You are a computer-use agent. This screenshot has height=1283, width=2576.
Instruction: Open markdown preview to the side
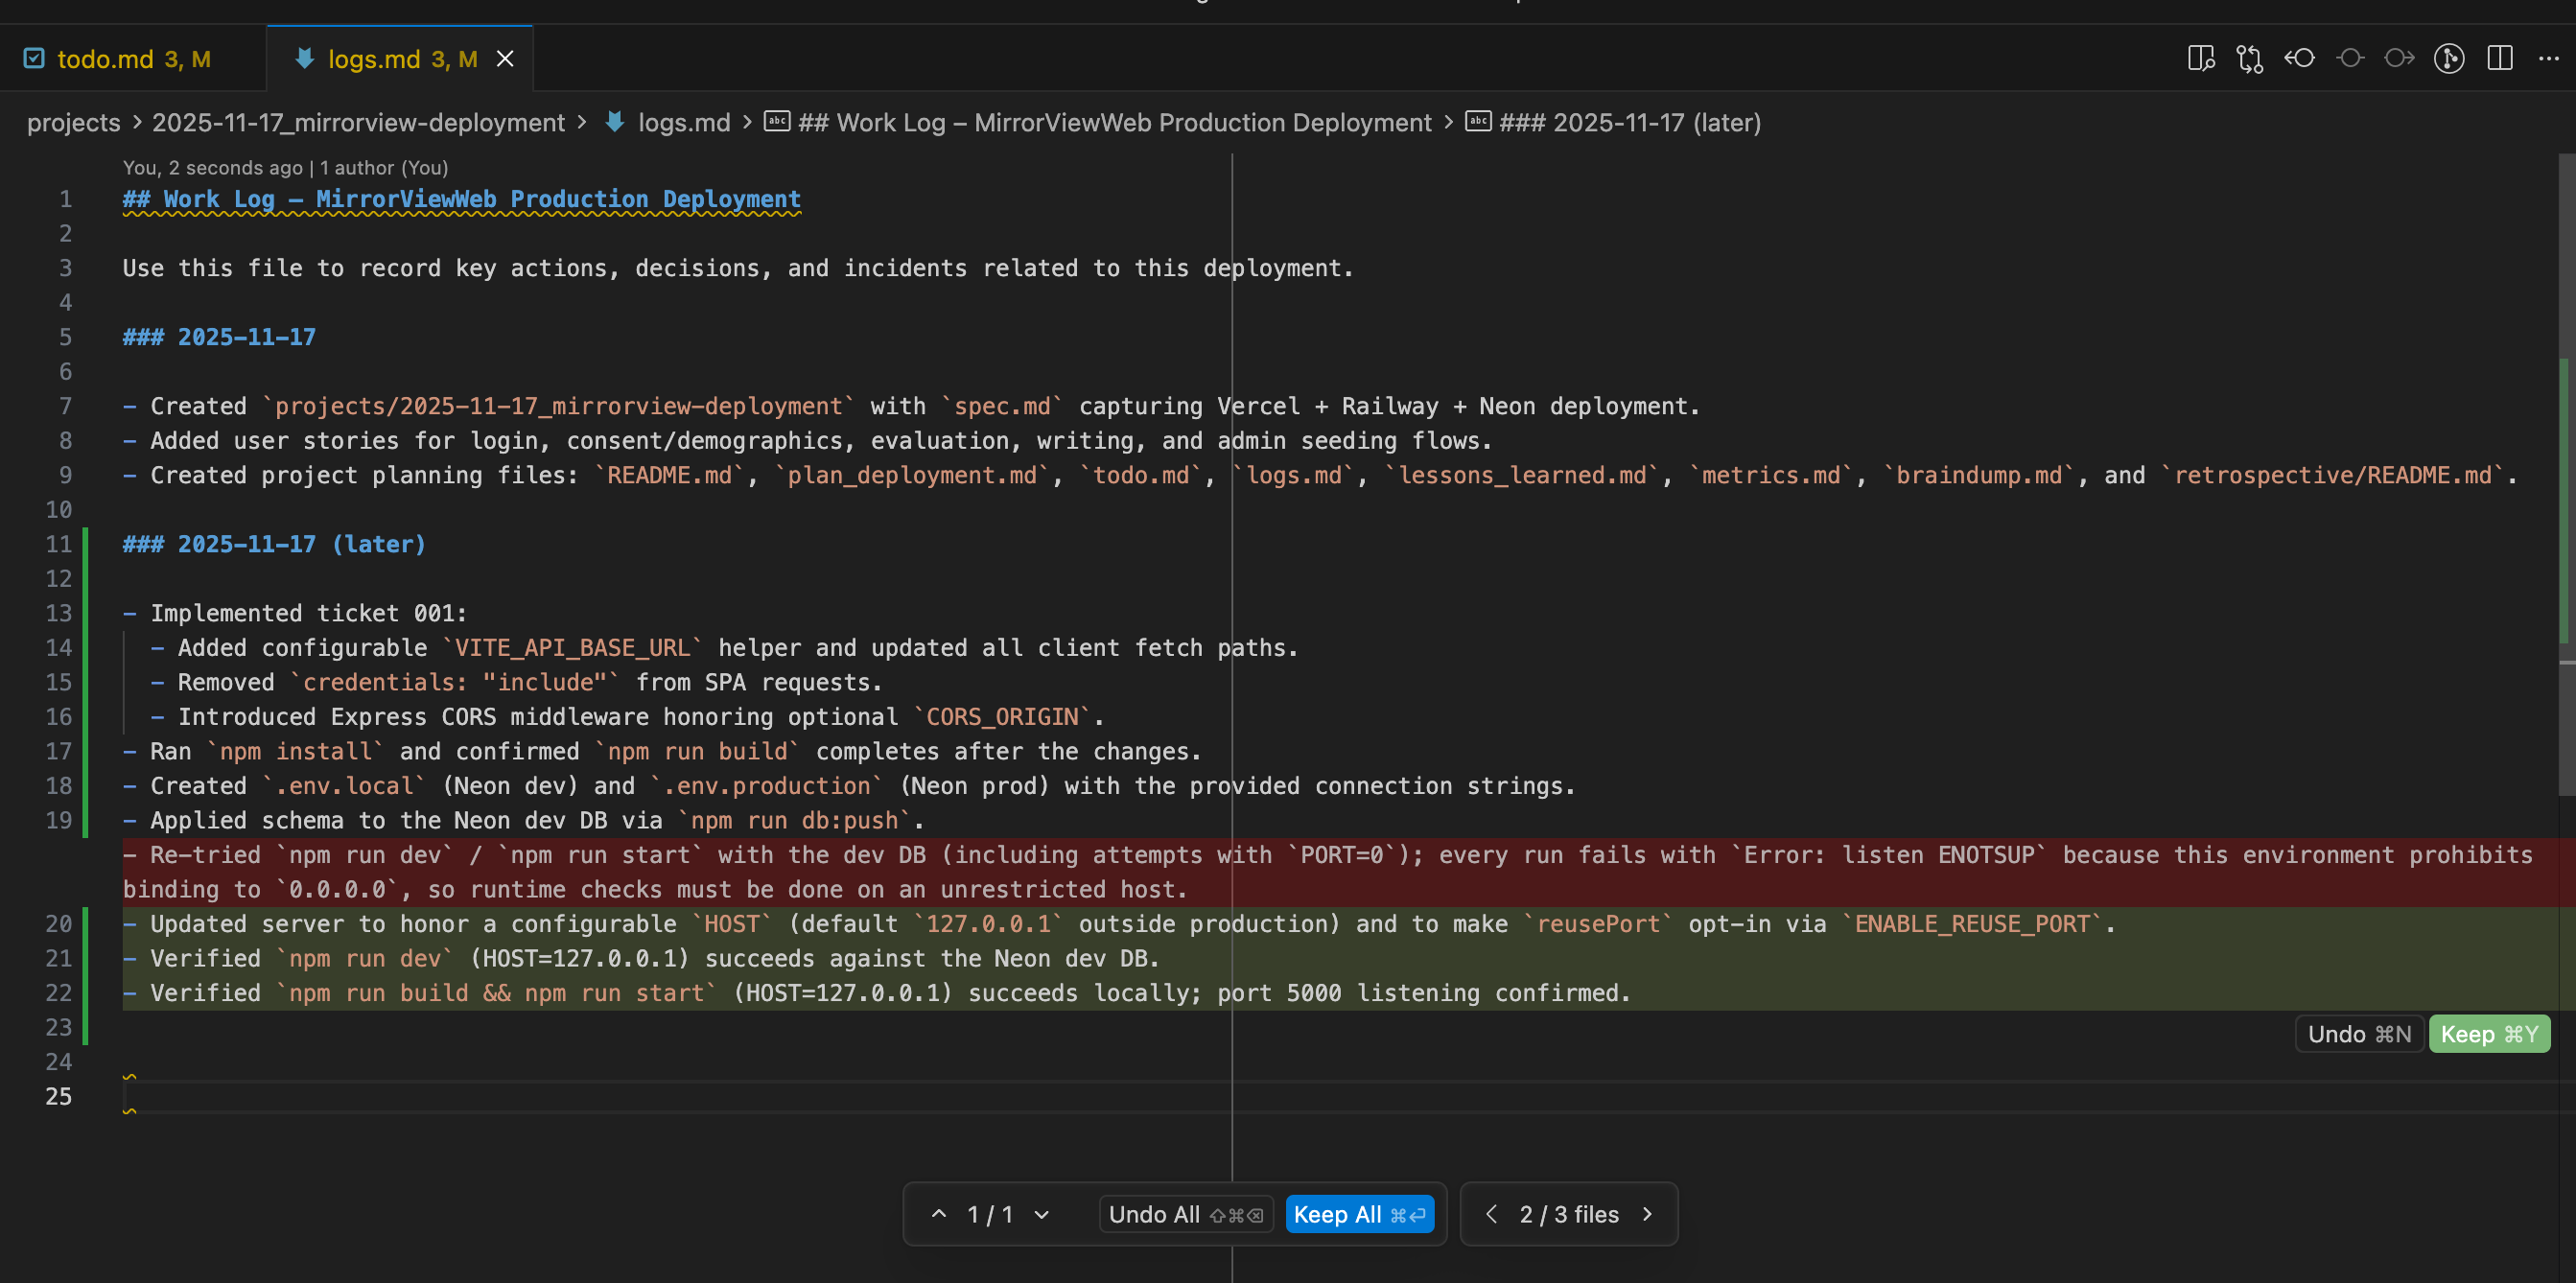point(2200,59)
